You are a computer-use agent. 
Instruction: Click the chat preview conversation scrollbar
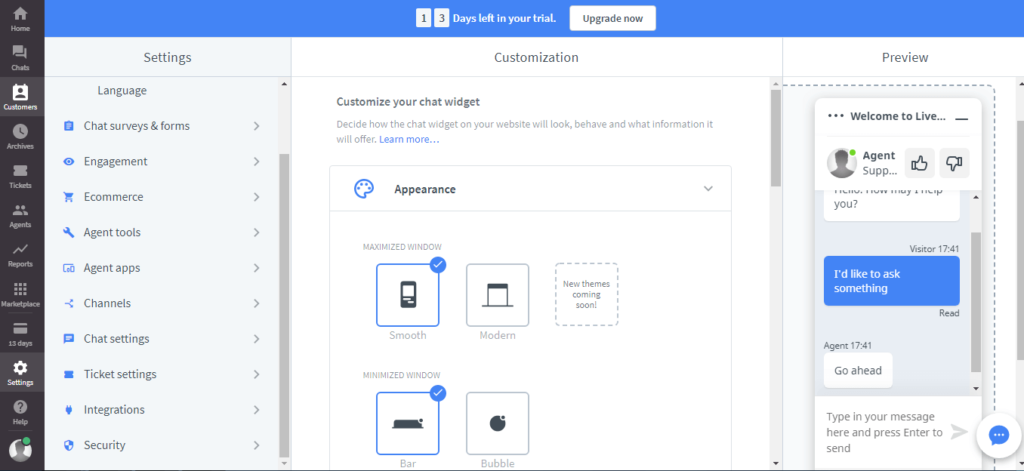pyautogui.click(x=976, y=300)
